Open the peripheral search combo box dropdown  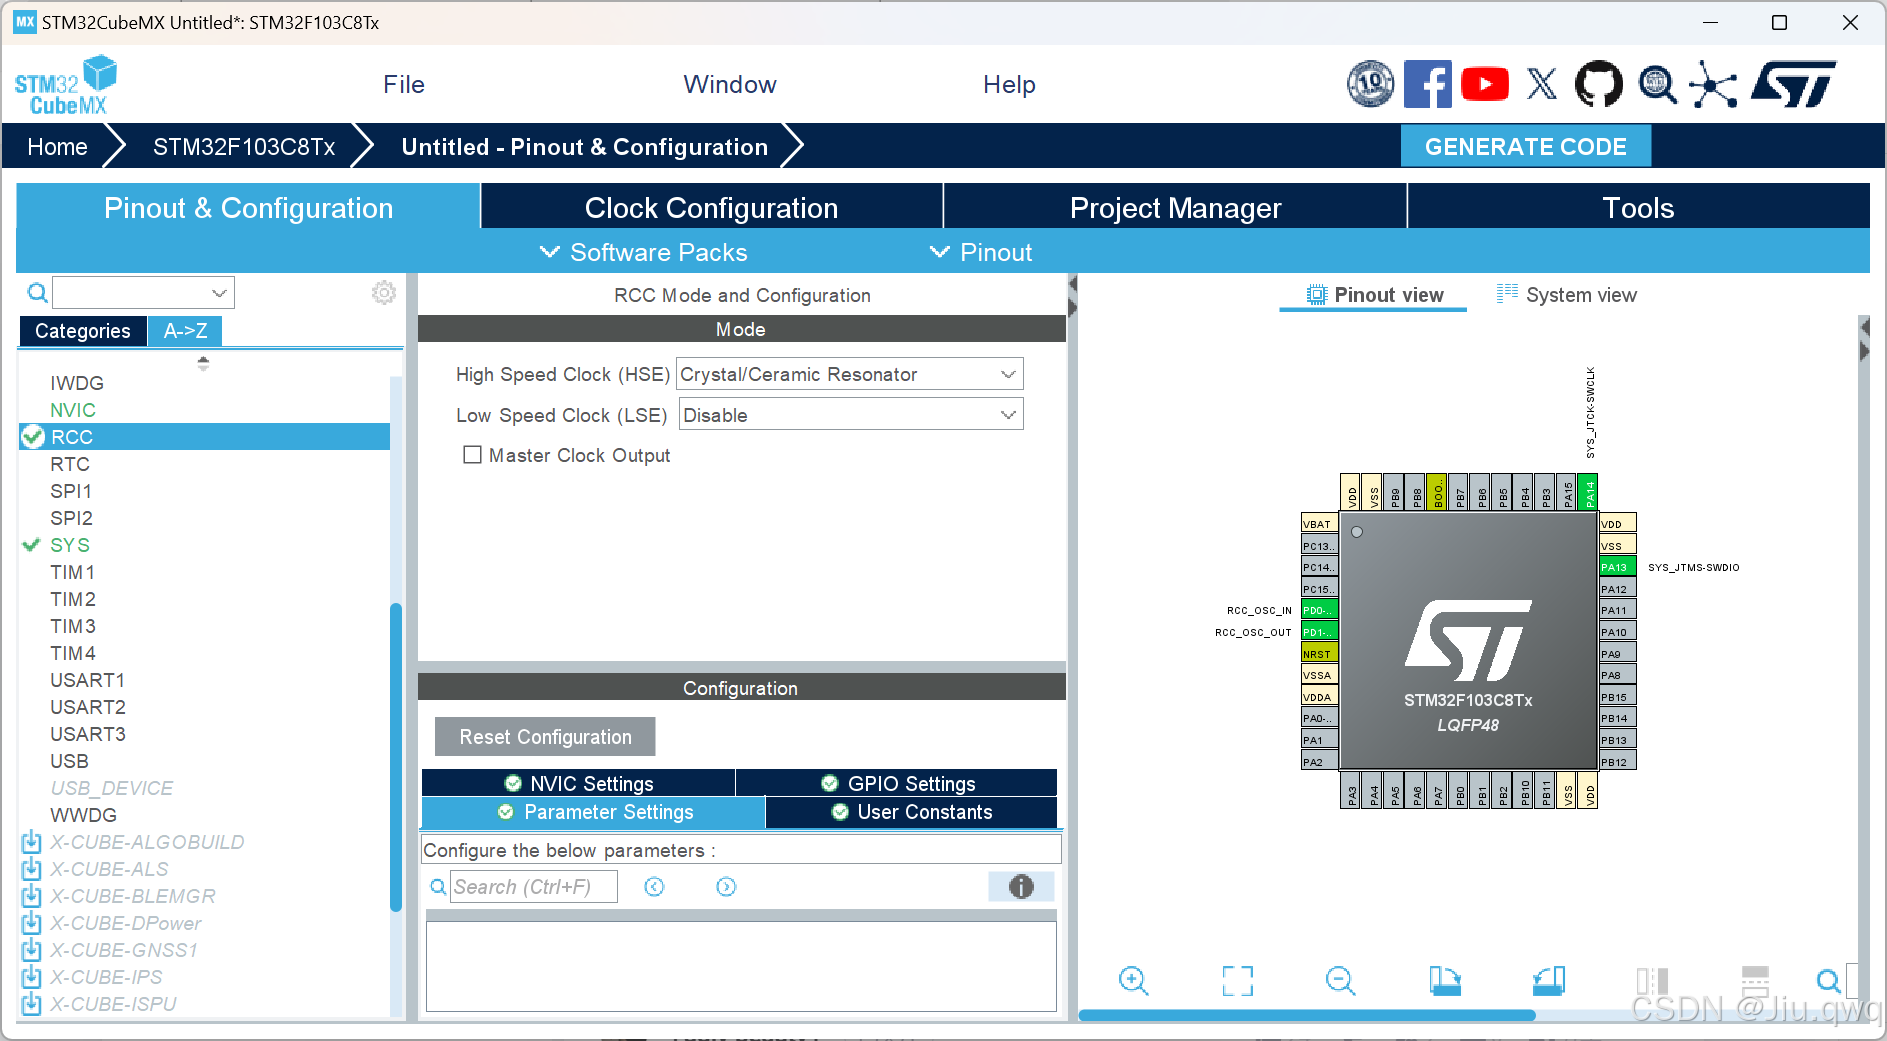click(219, 293)
